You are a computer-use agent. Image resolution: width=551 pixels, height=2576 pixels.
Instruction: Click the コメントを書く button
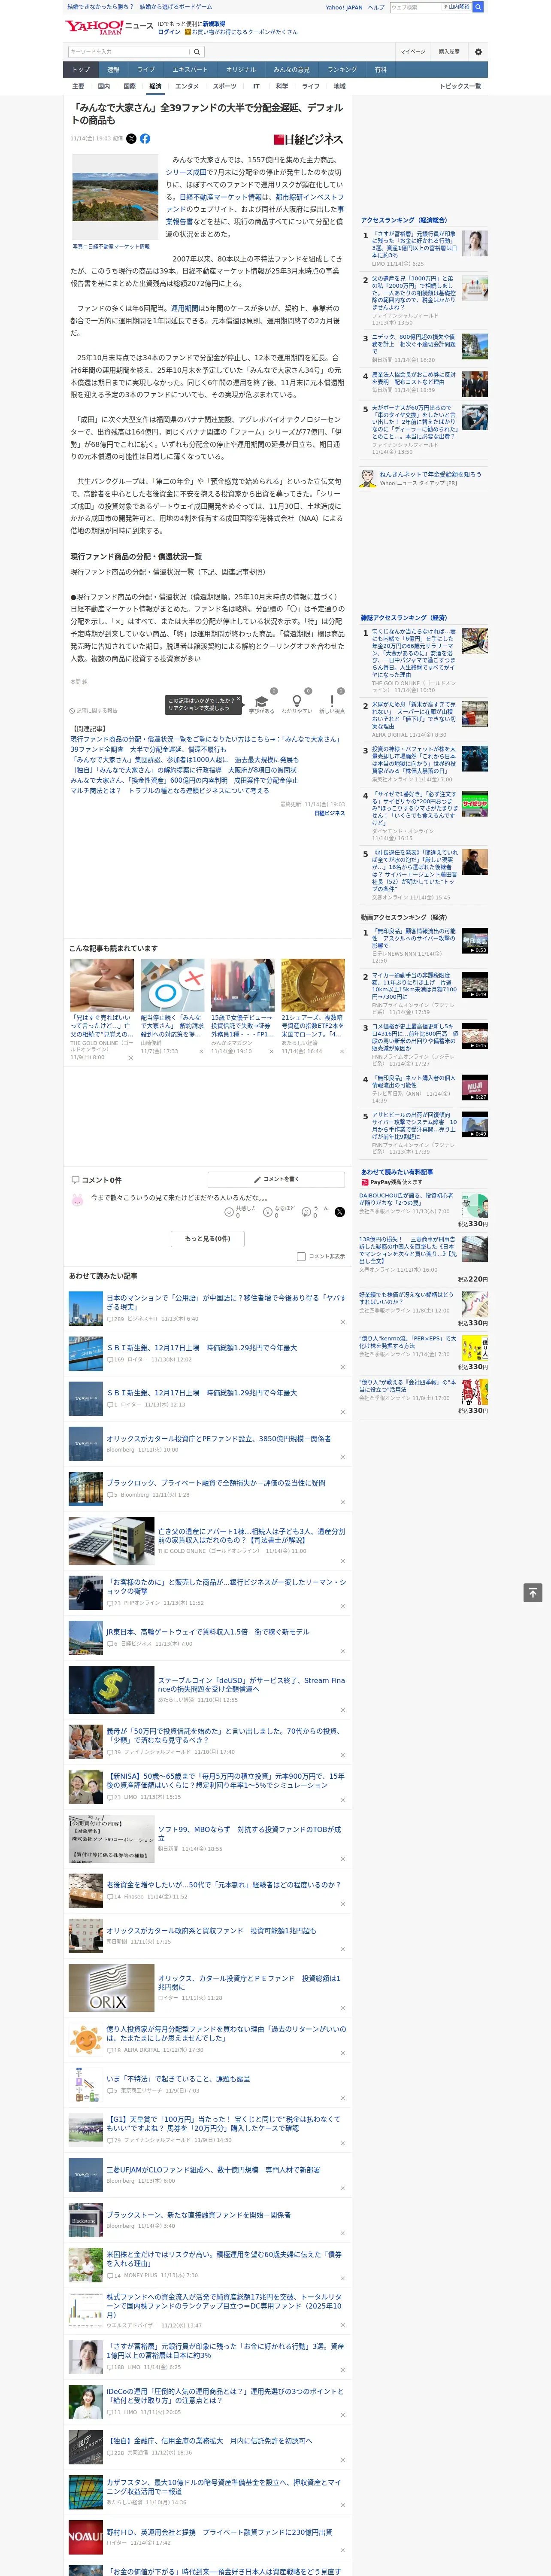pos(276,1179)
